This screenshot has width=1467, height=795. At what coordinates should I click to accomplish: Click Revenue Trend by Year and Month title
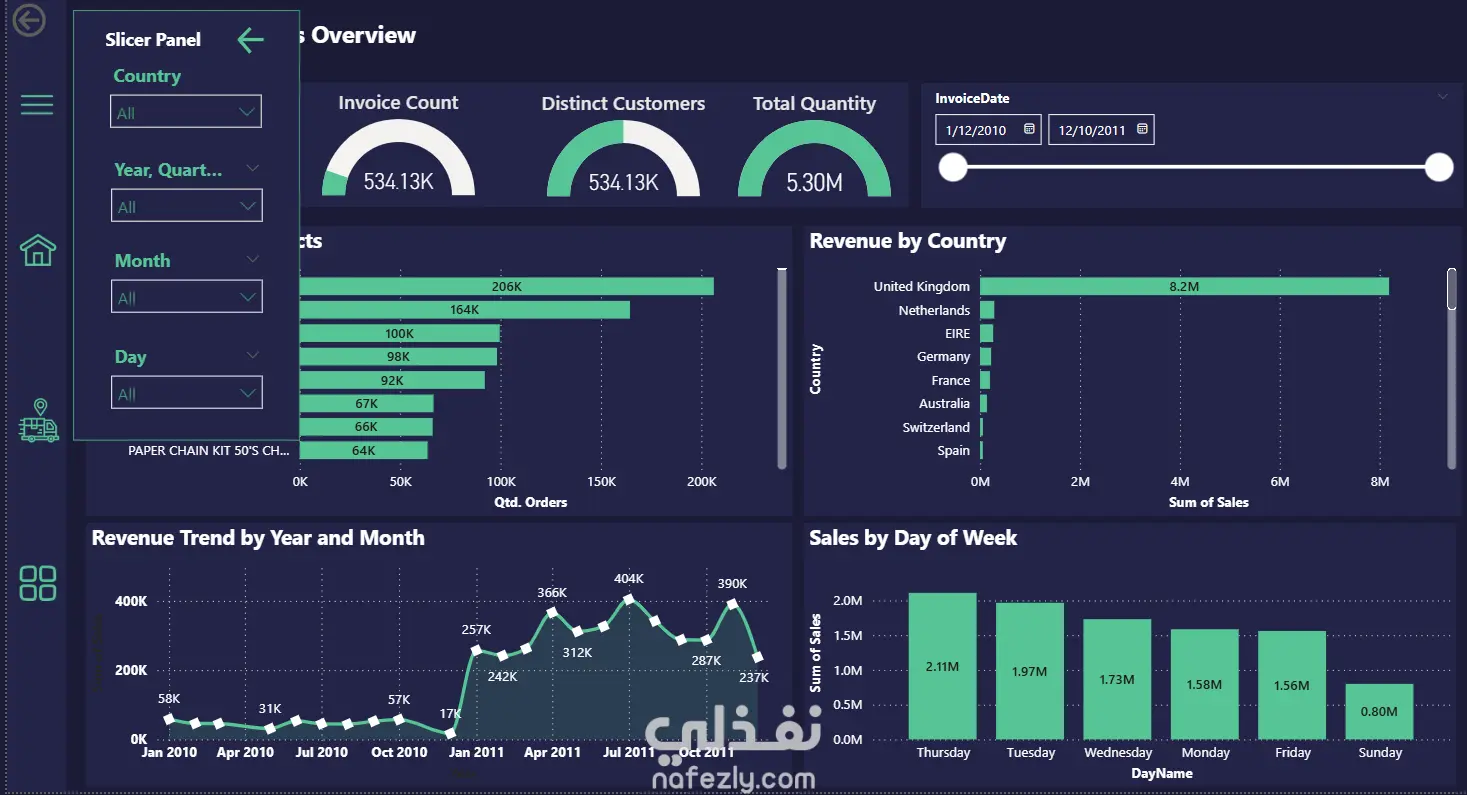click(x=258, y=538)
